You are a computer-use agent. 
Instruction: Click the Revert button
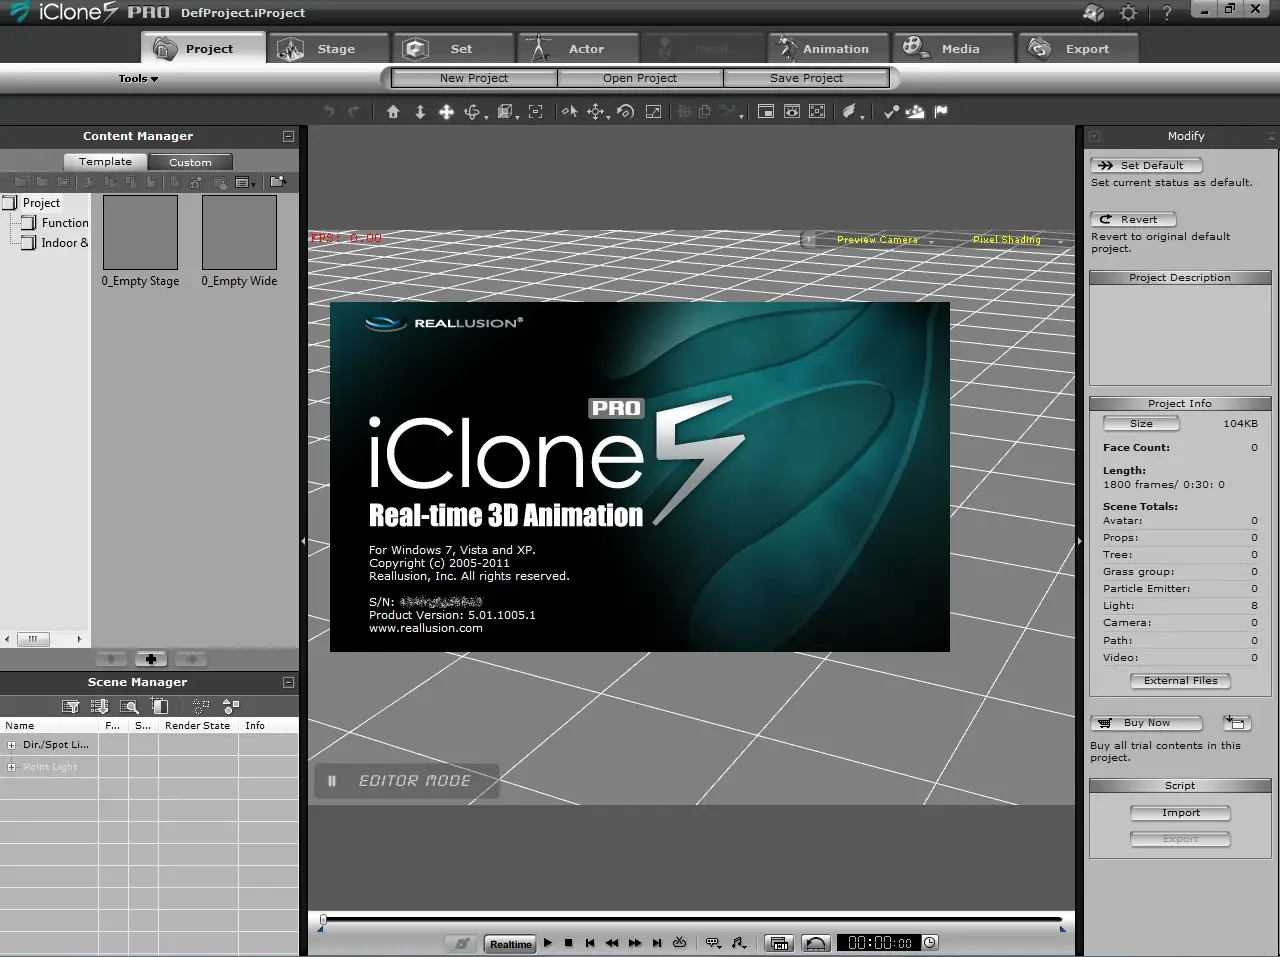click(1133, 219)
